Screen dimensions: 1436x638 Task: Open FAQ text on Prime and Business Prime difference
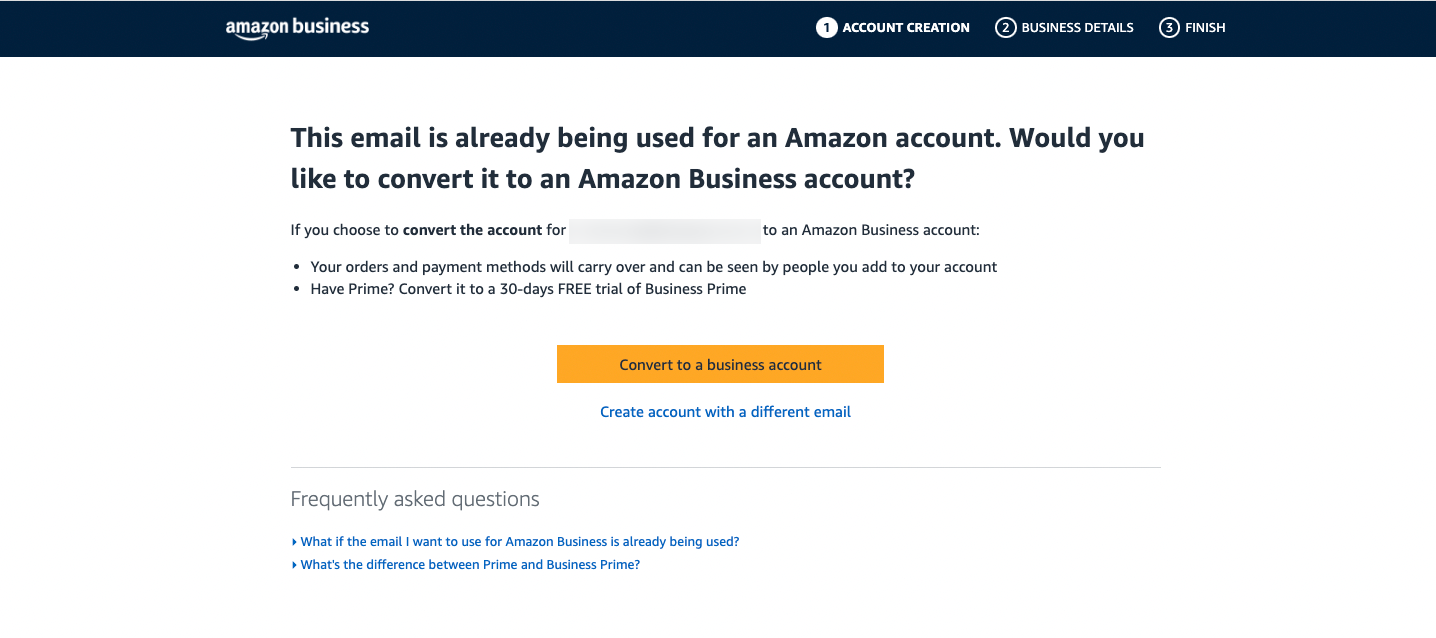(x=470, y=565)
